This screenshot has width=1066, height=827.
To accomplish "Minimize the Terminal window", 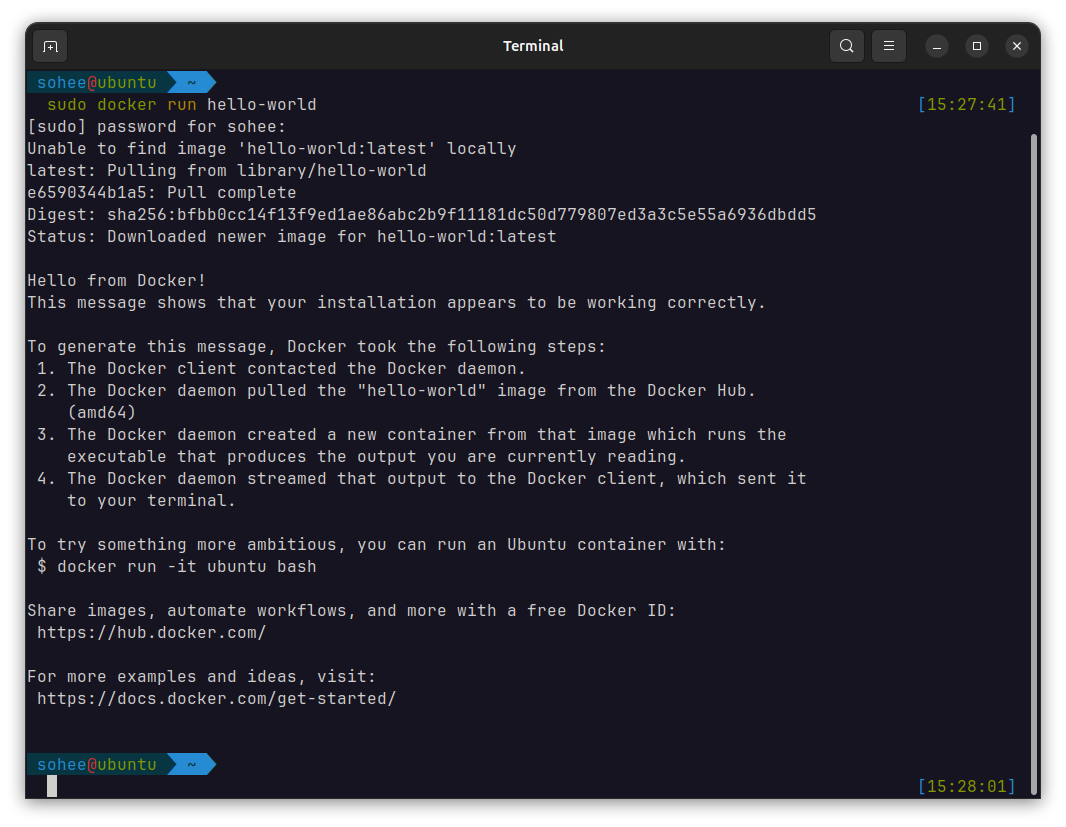I will 937,46.
